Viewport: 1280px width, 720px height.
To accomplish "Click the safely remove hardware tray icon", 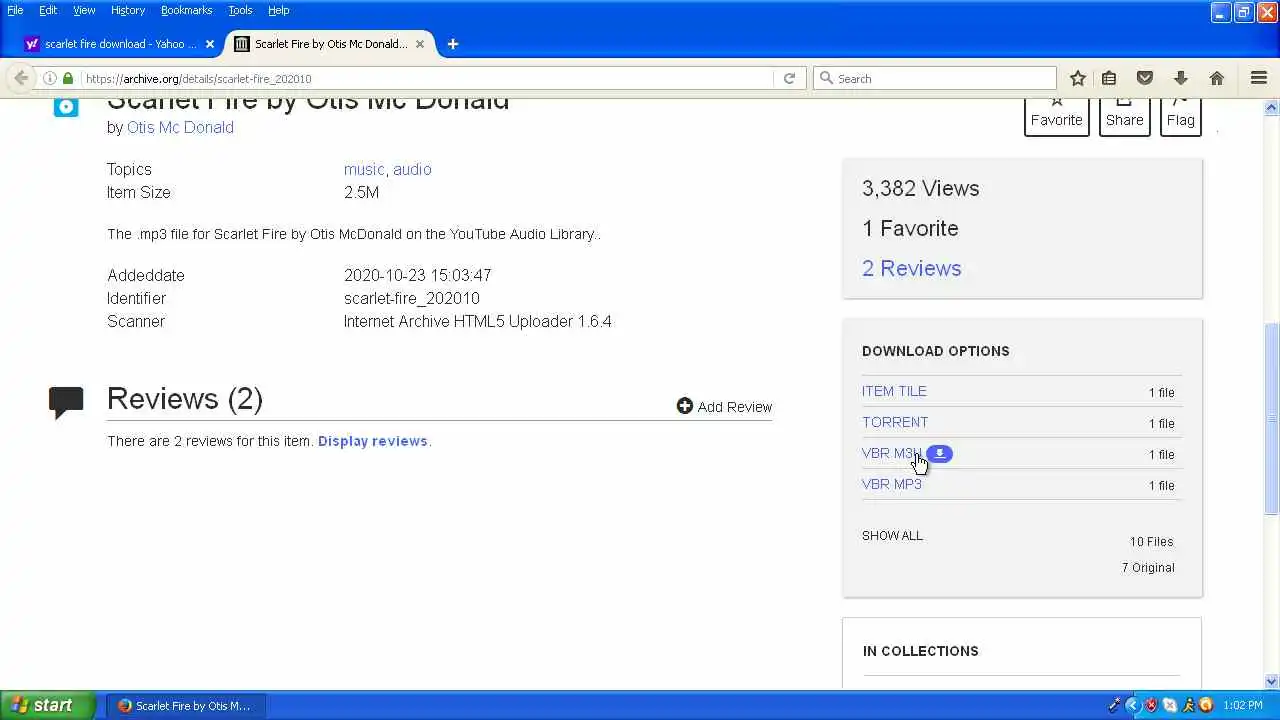I will 1115,705.
